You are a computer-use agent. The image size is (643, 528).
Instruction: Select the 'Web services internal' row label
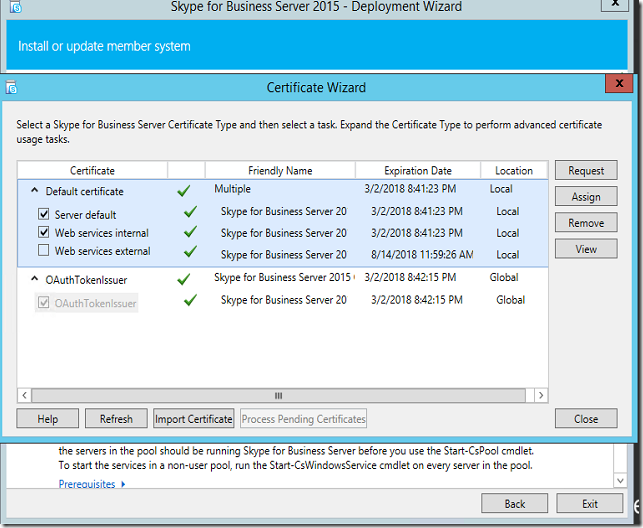tap(102, 233)
